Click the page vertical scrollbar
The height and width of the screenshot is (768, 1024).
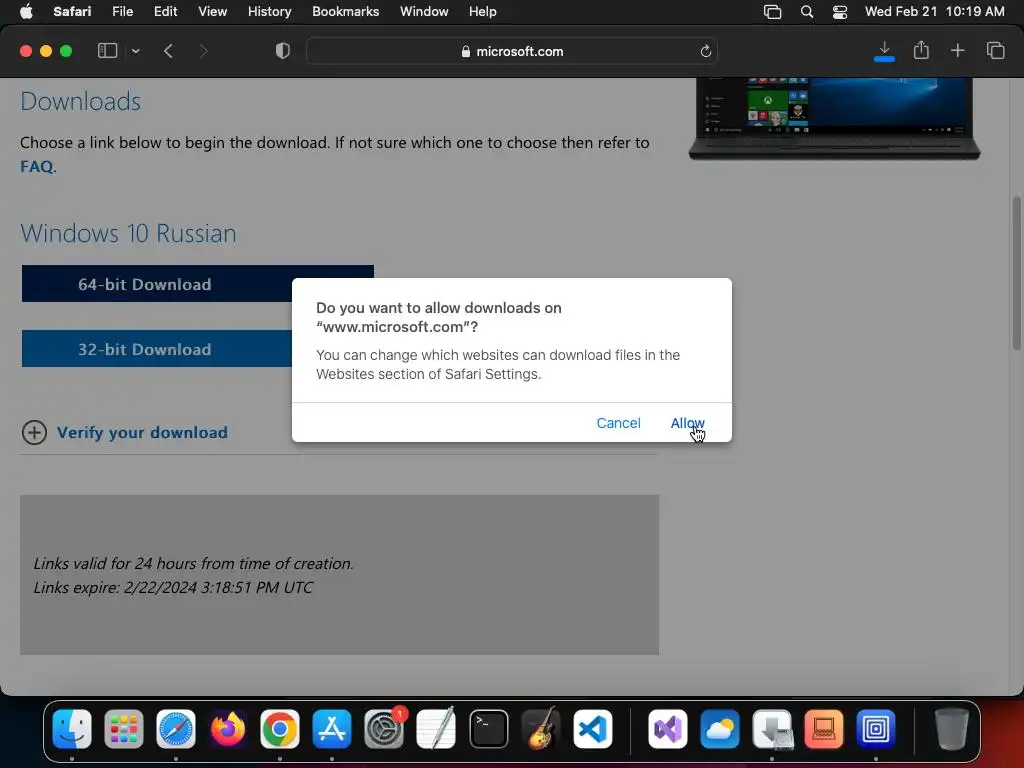point(1017,274)
